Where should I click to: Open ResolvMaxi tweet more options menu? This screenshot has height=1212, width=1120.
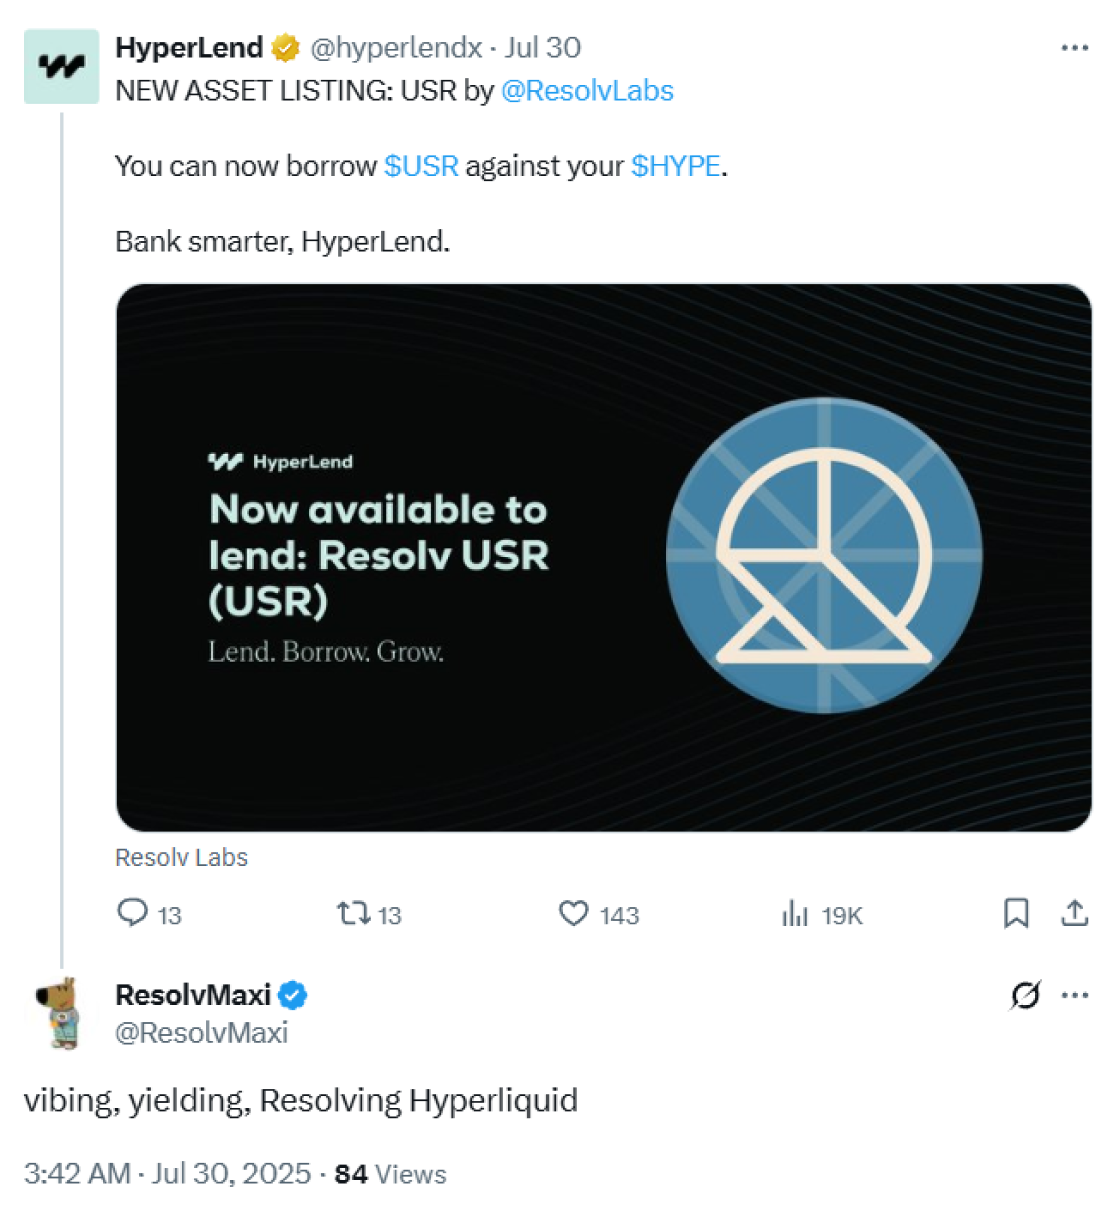coord(1075,995)
